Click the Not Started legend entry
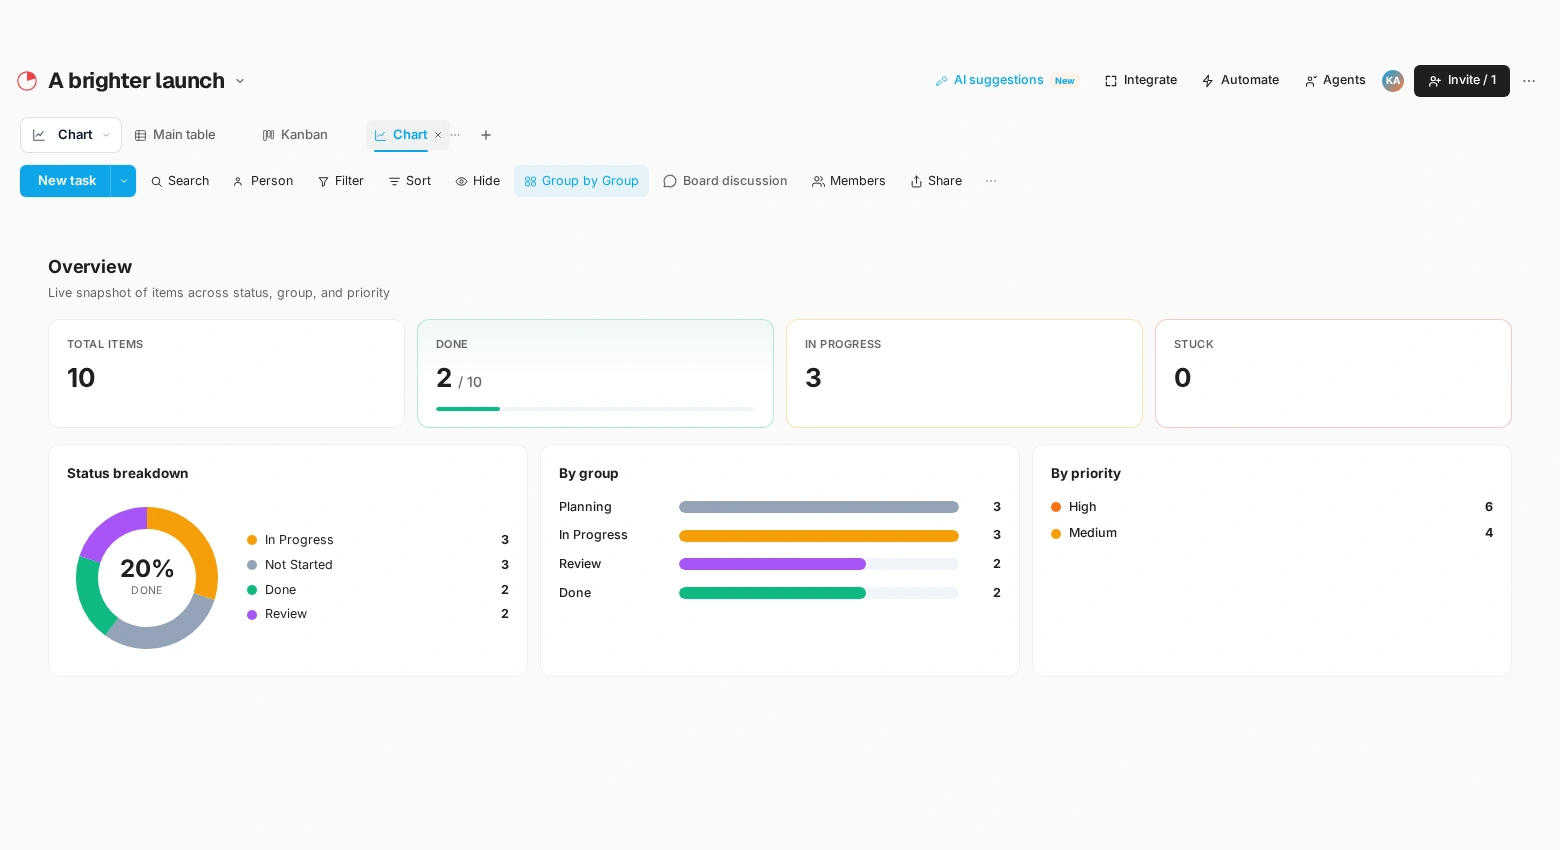This screenshot has height=850, width=1560. coord(378,565)
